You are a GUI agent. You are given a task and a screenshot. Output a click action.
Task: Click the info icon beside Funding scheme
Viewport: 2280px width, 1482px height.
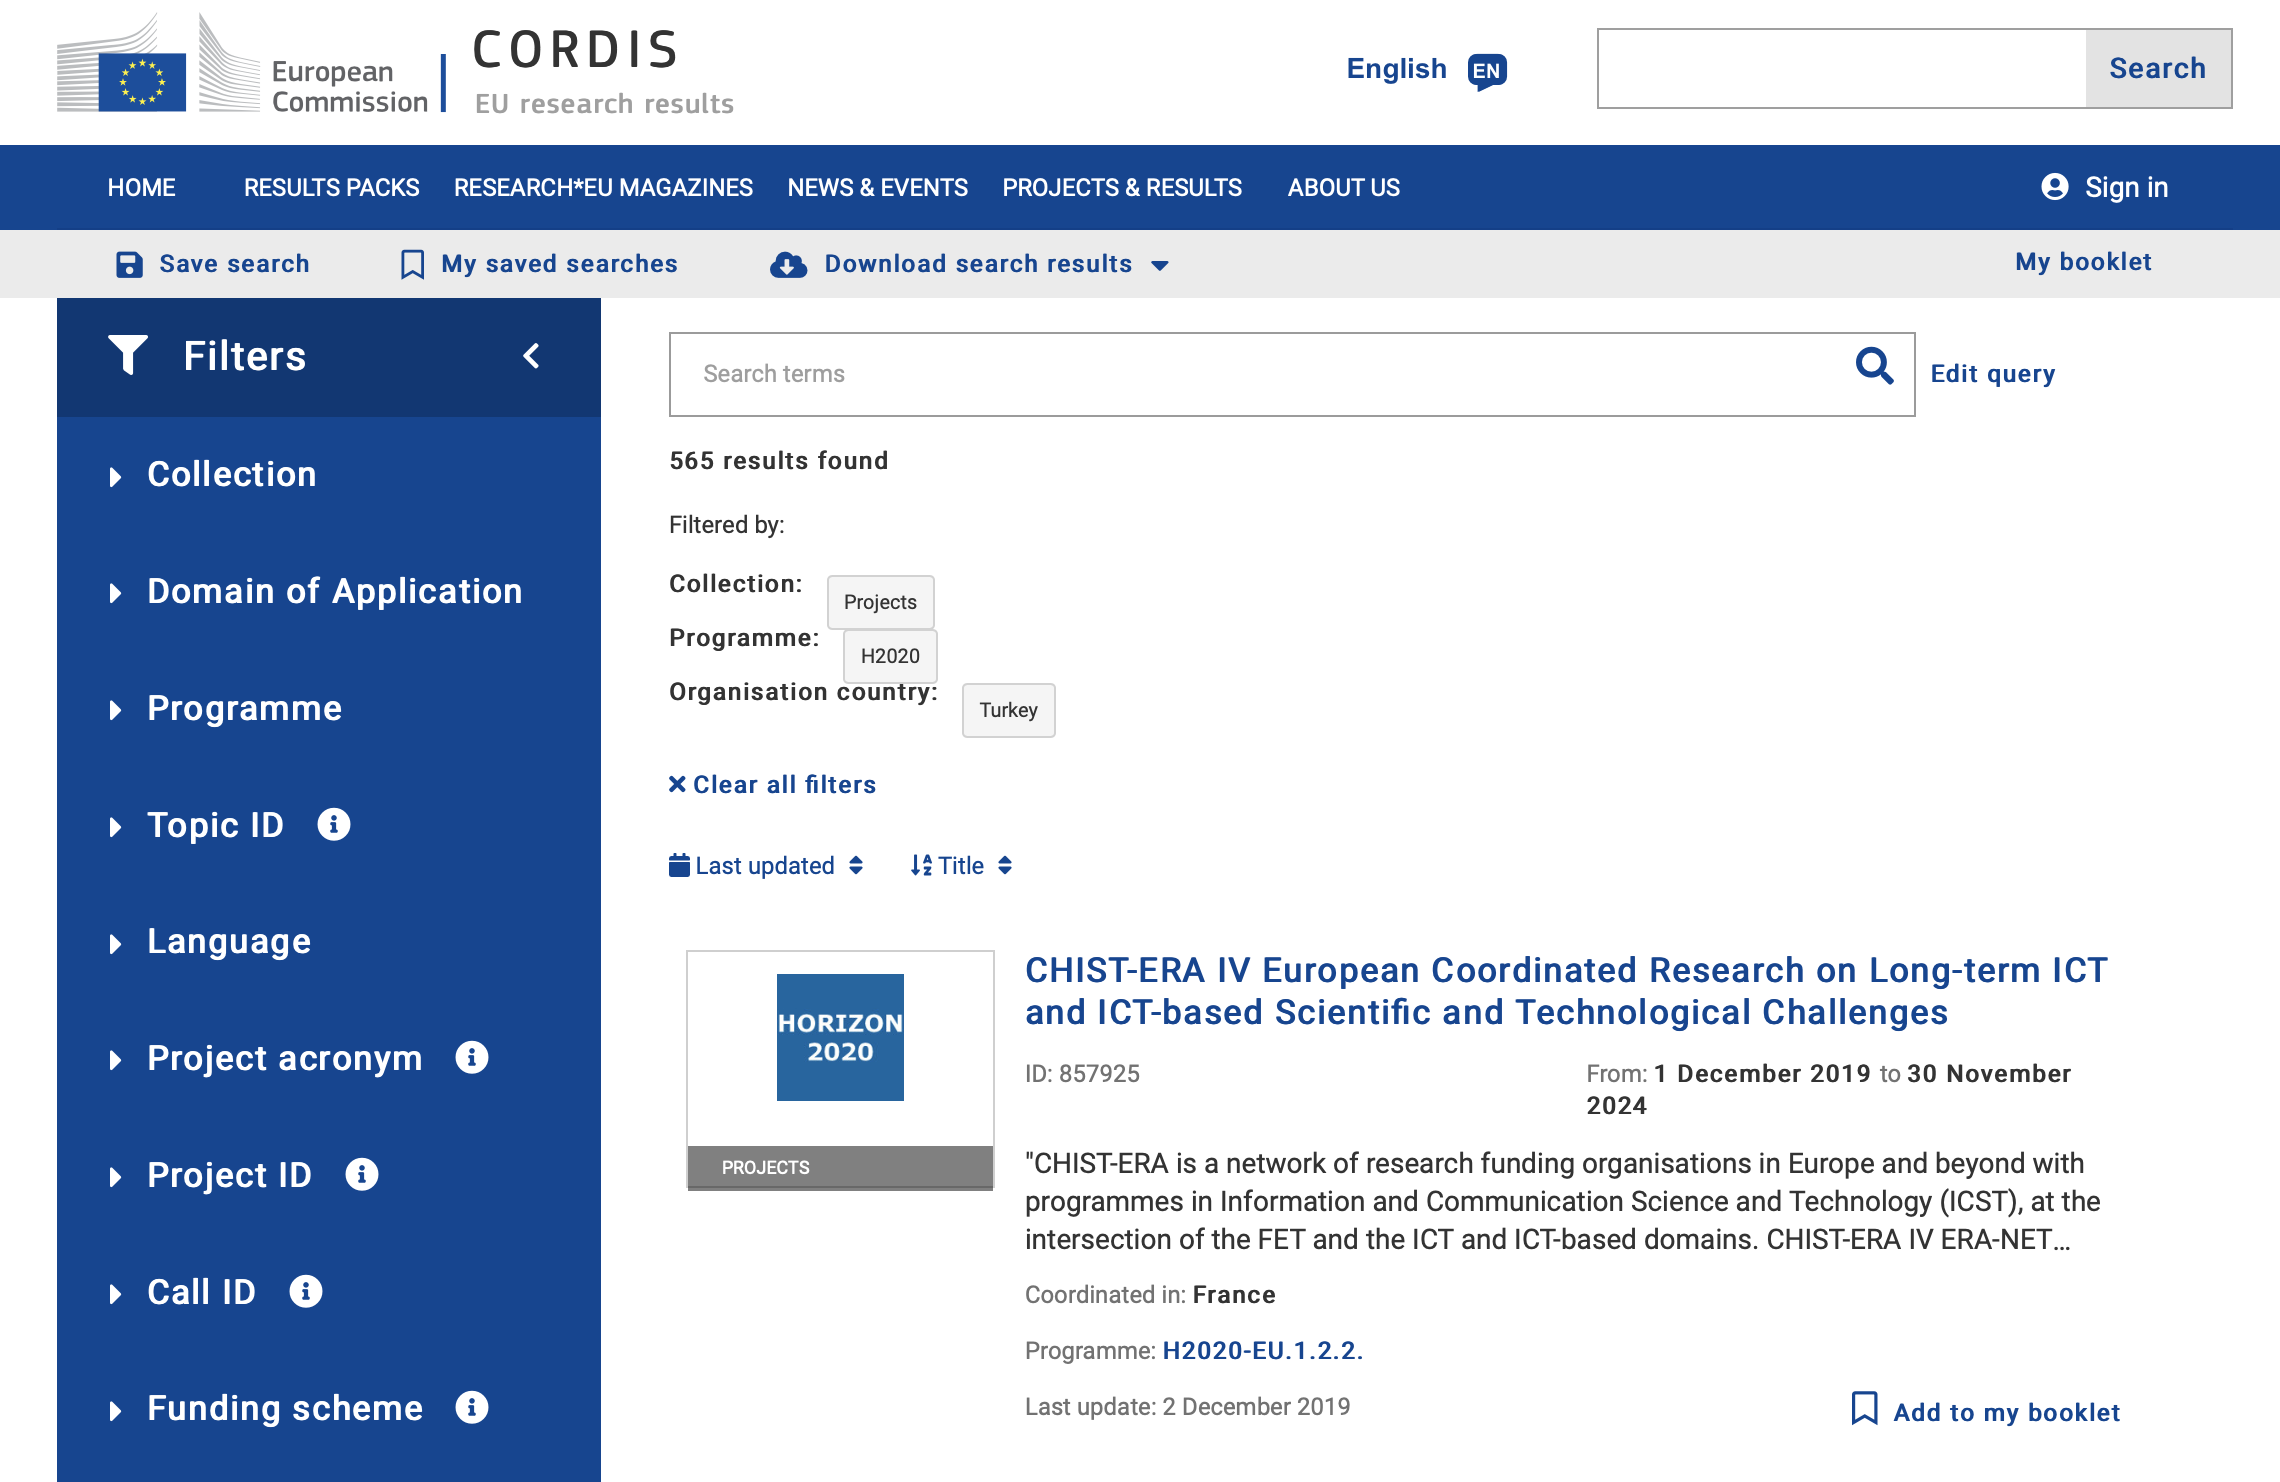[x=472, y=1408]
